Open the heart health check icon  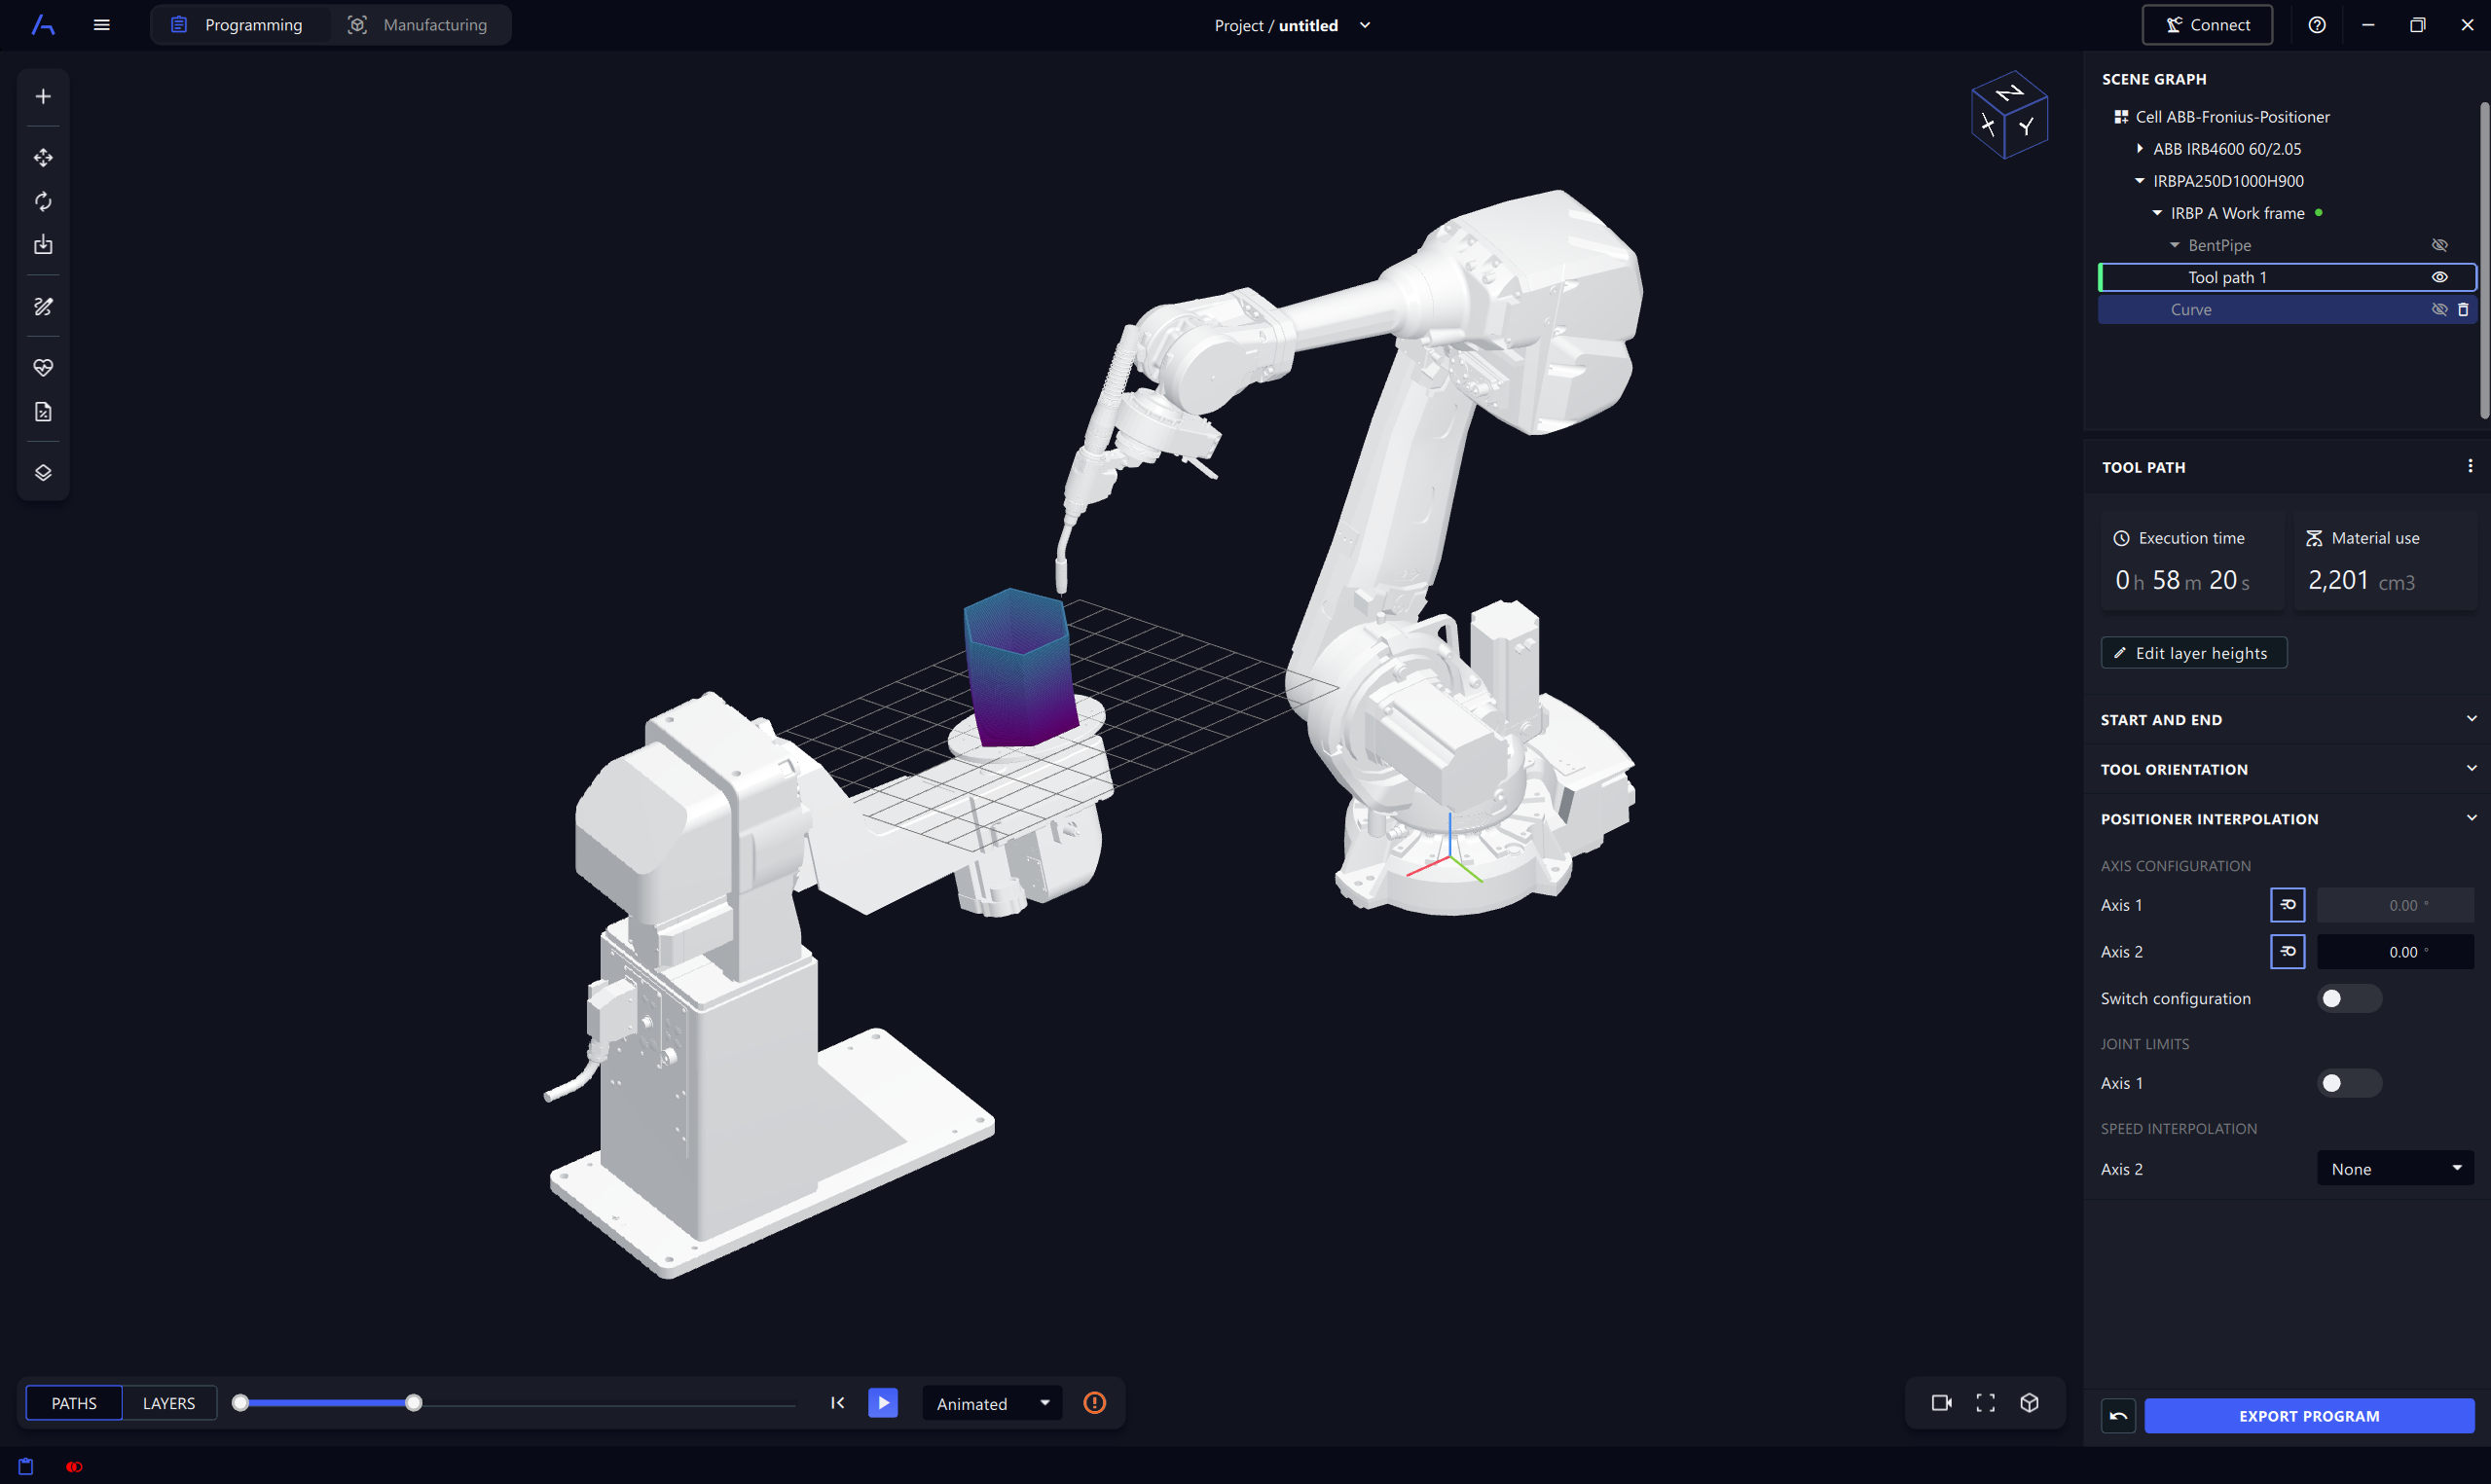point(43,367)
